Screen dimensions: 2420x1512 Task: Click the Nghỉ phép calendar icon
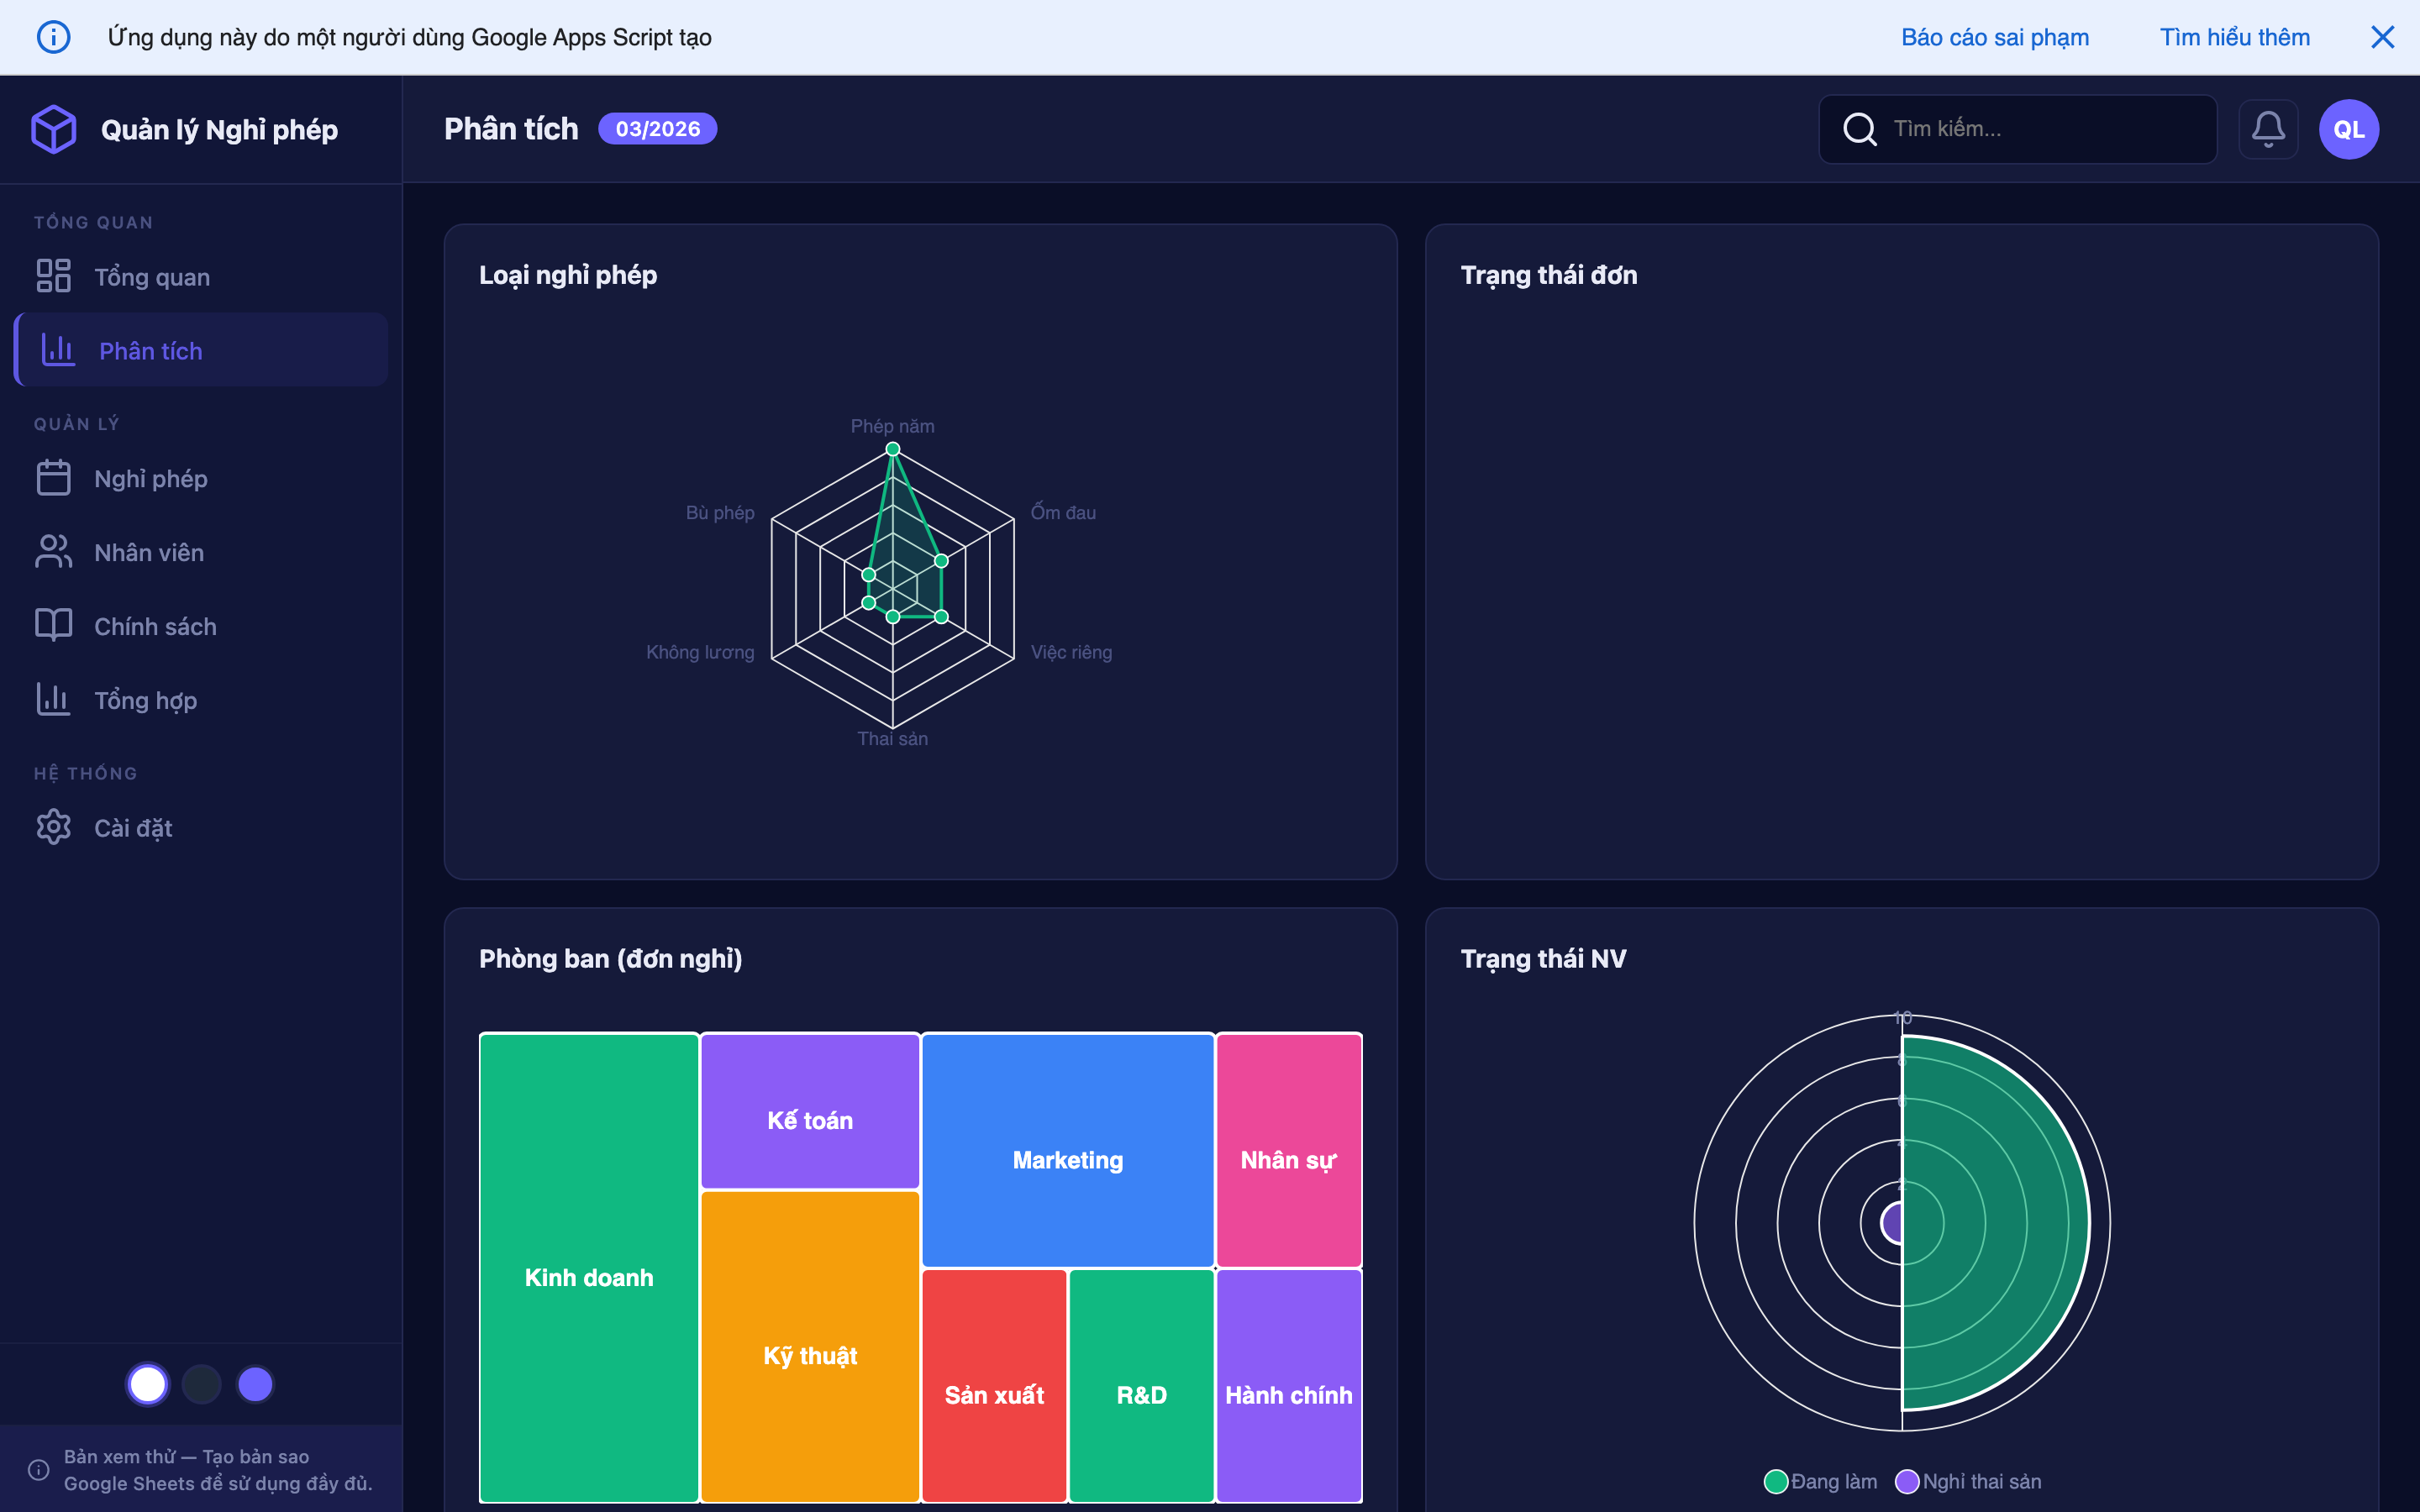53,477
